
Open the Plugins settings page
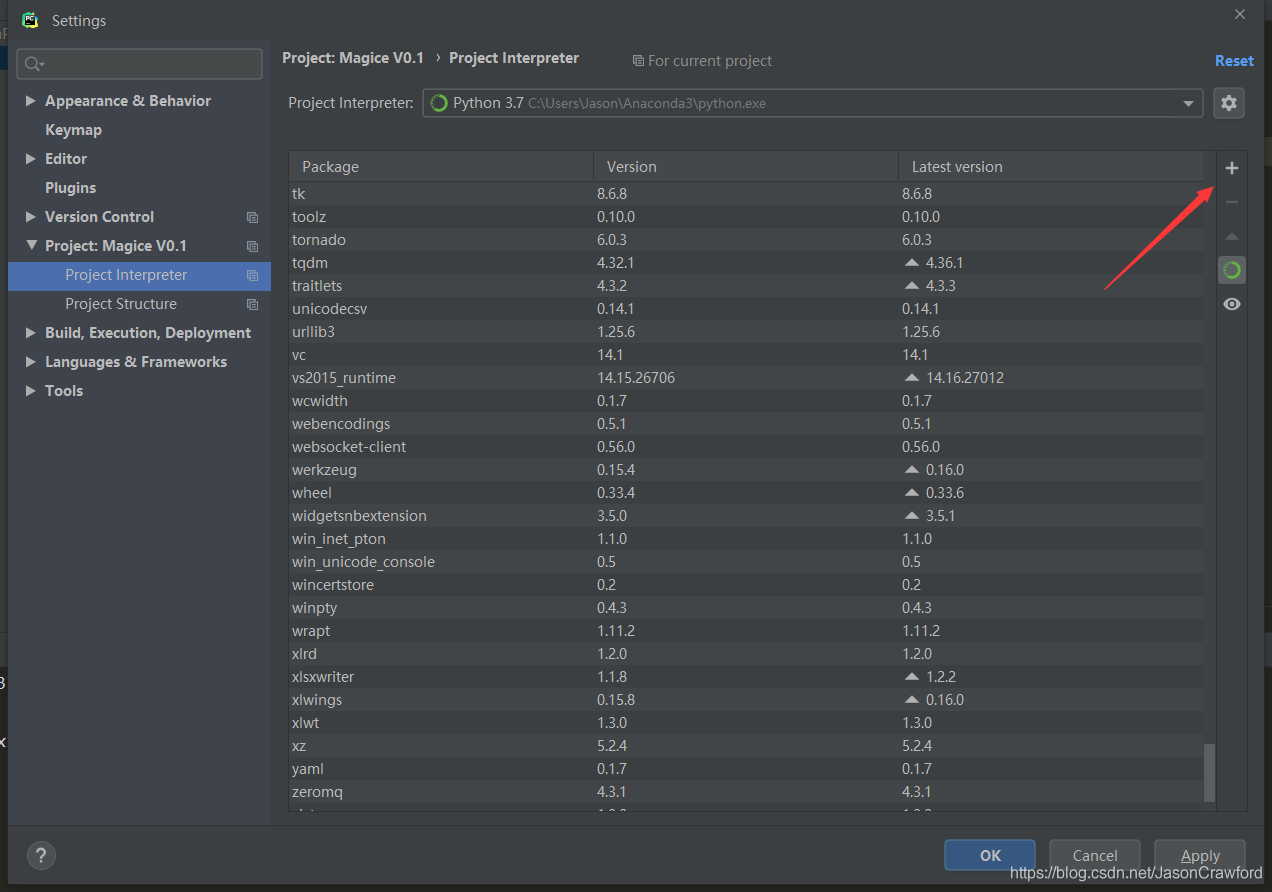click(70, 188)
